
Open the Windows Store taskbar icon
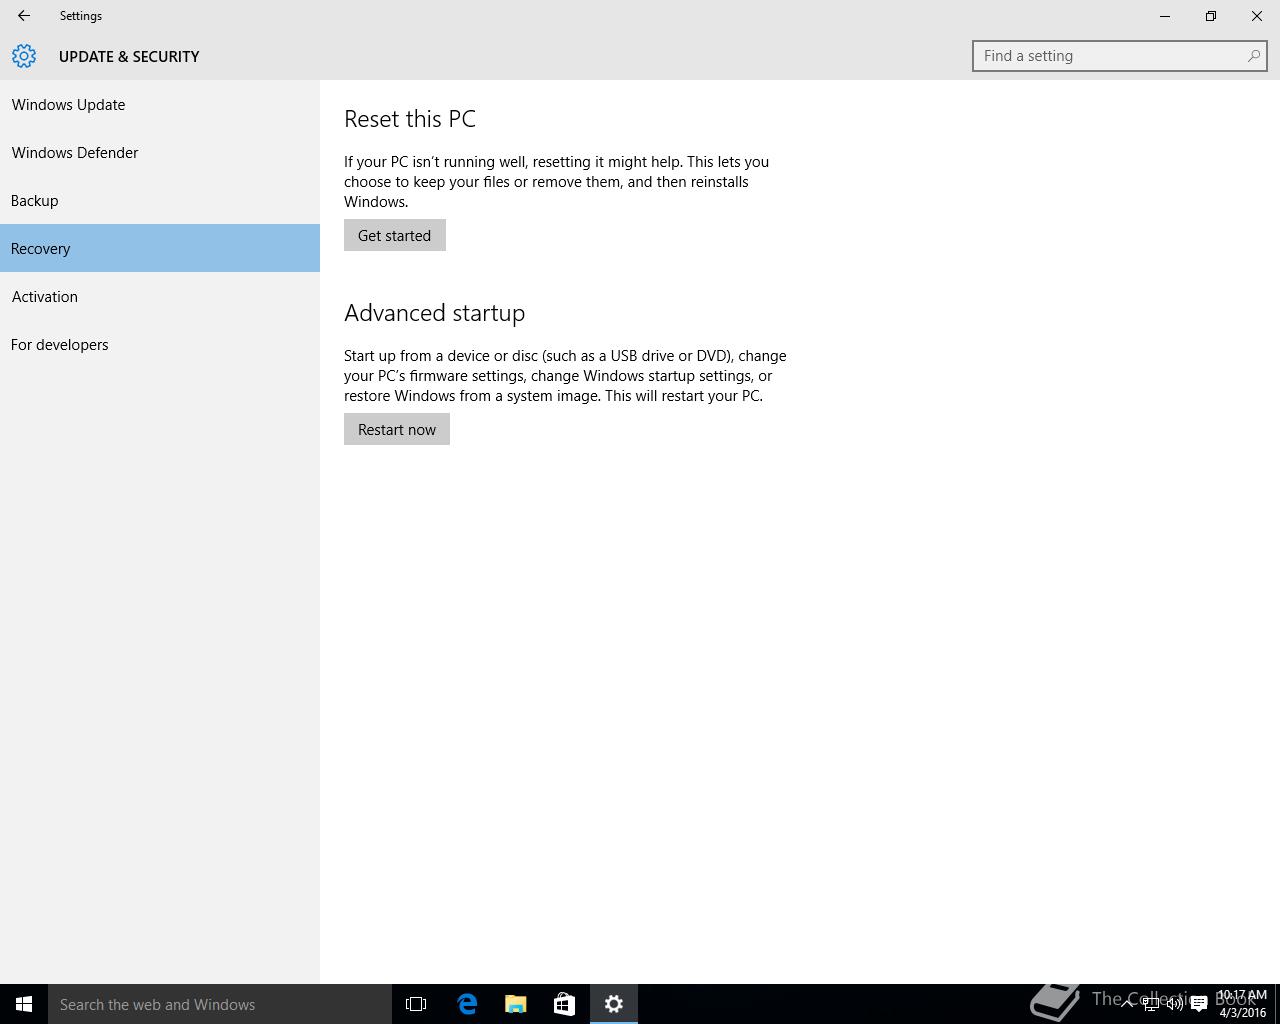pyautogui.click(x=565, y=1004)
